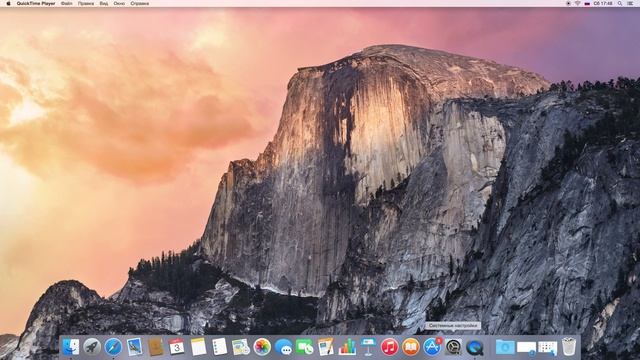Open the Справка menu
This screenshot has height=360, width=640.
coord(140,3)
